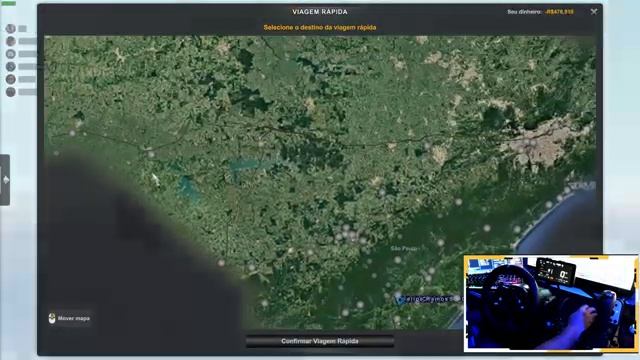Click the Mover mapa mouse icon
The height and width of the screenshot is (360, 640).
tap(52, 318)
